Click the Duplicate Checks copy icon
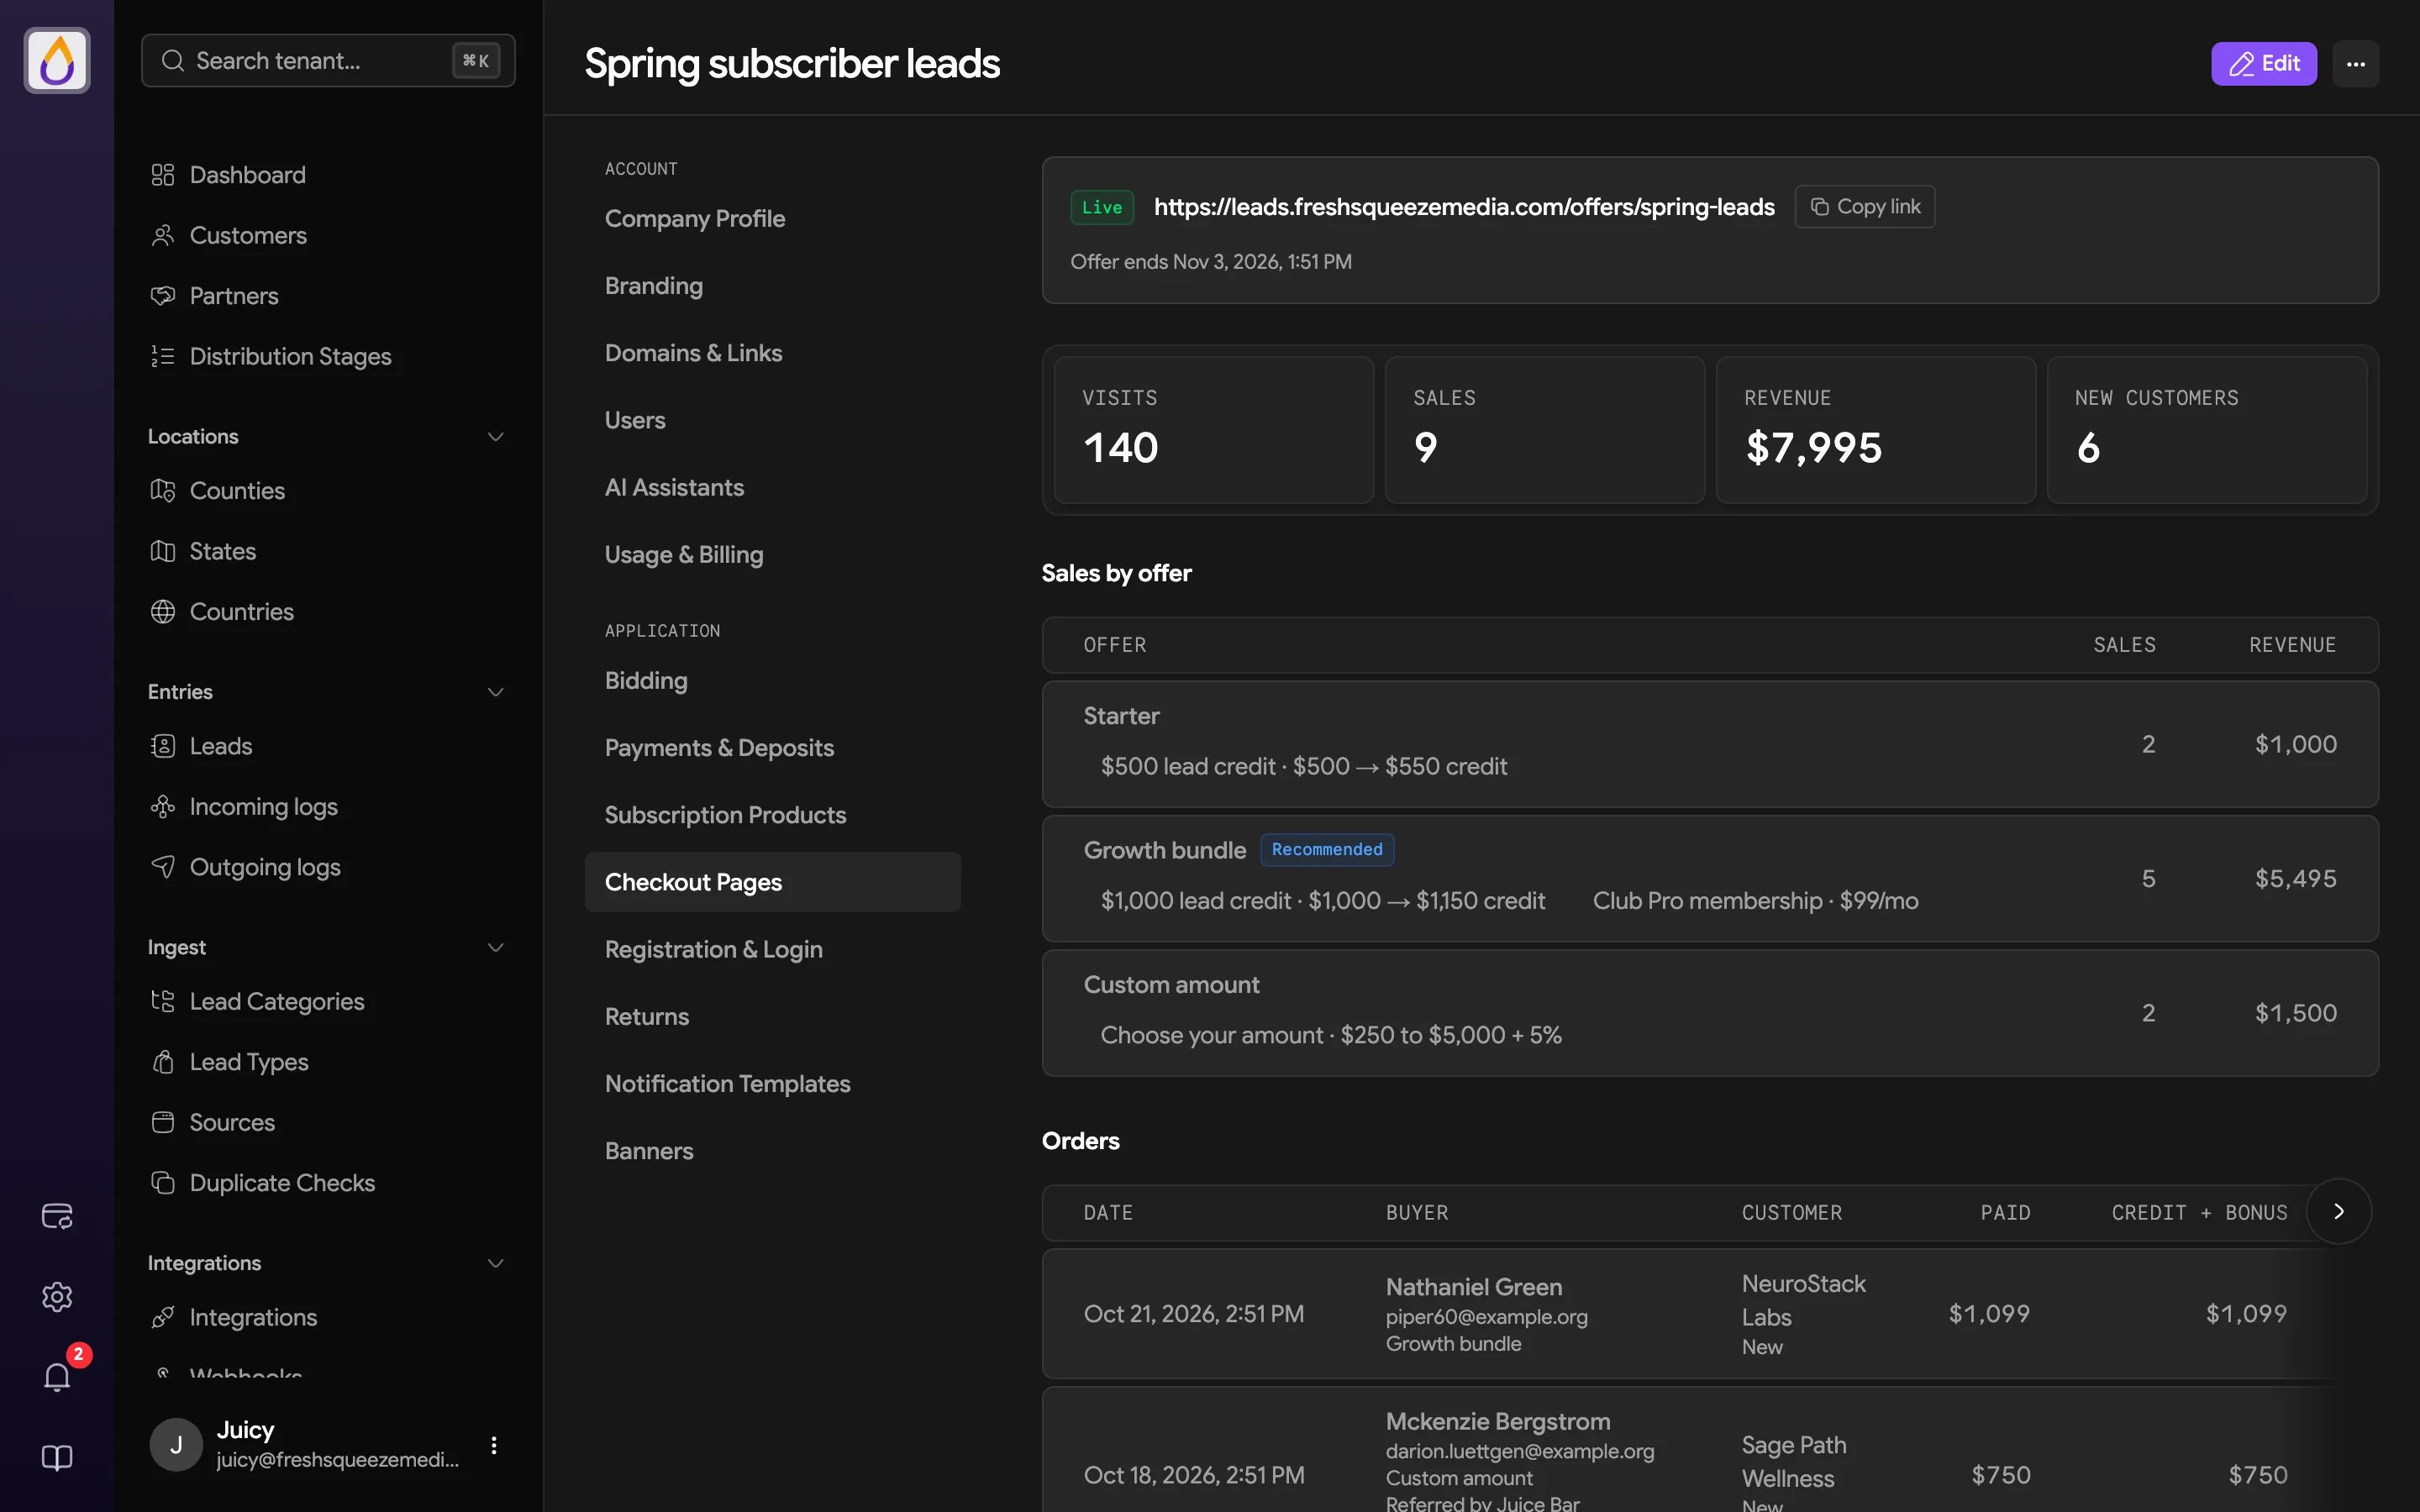 click(x=163, y=1183)
